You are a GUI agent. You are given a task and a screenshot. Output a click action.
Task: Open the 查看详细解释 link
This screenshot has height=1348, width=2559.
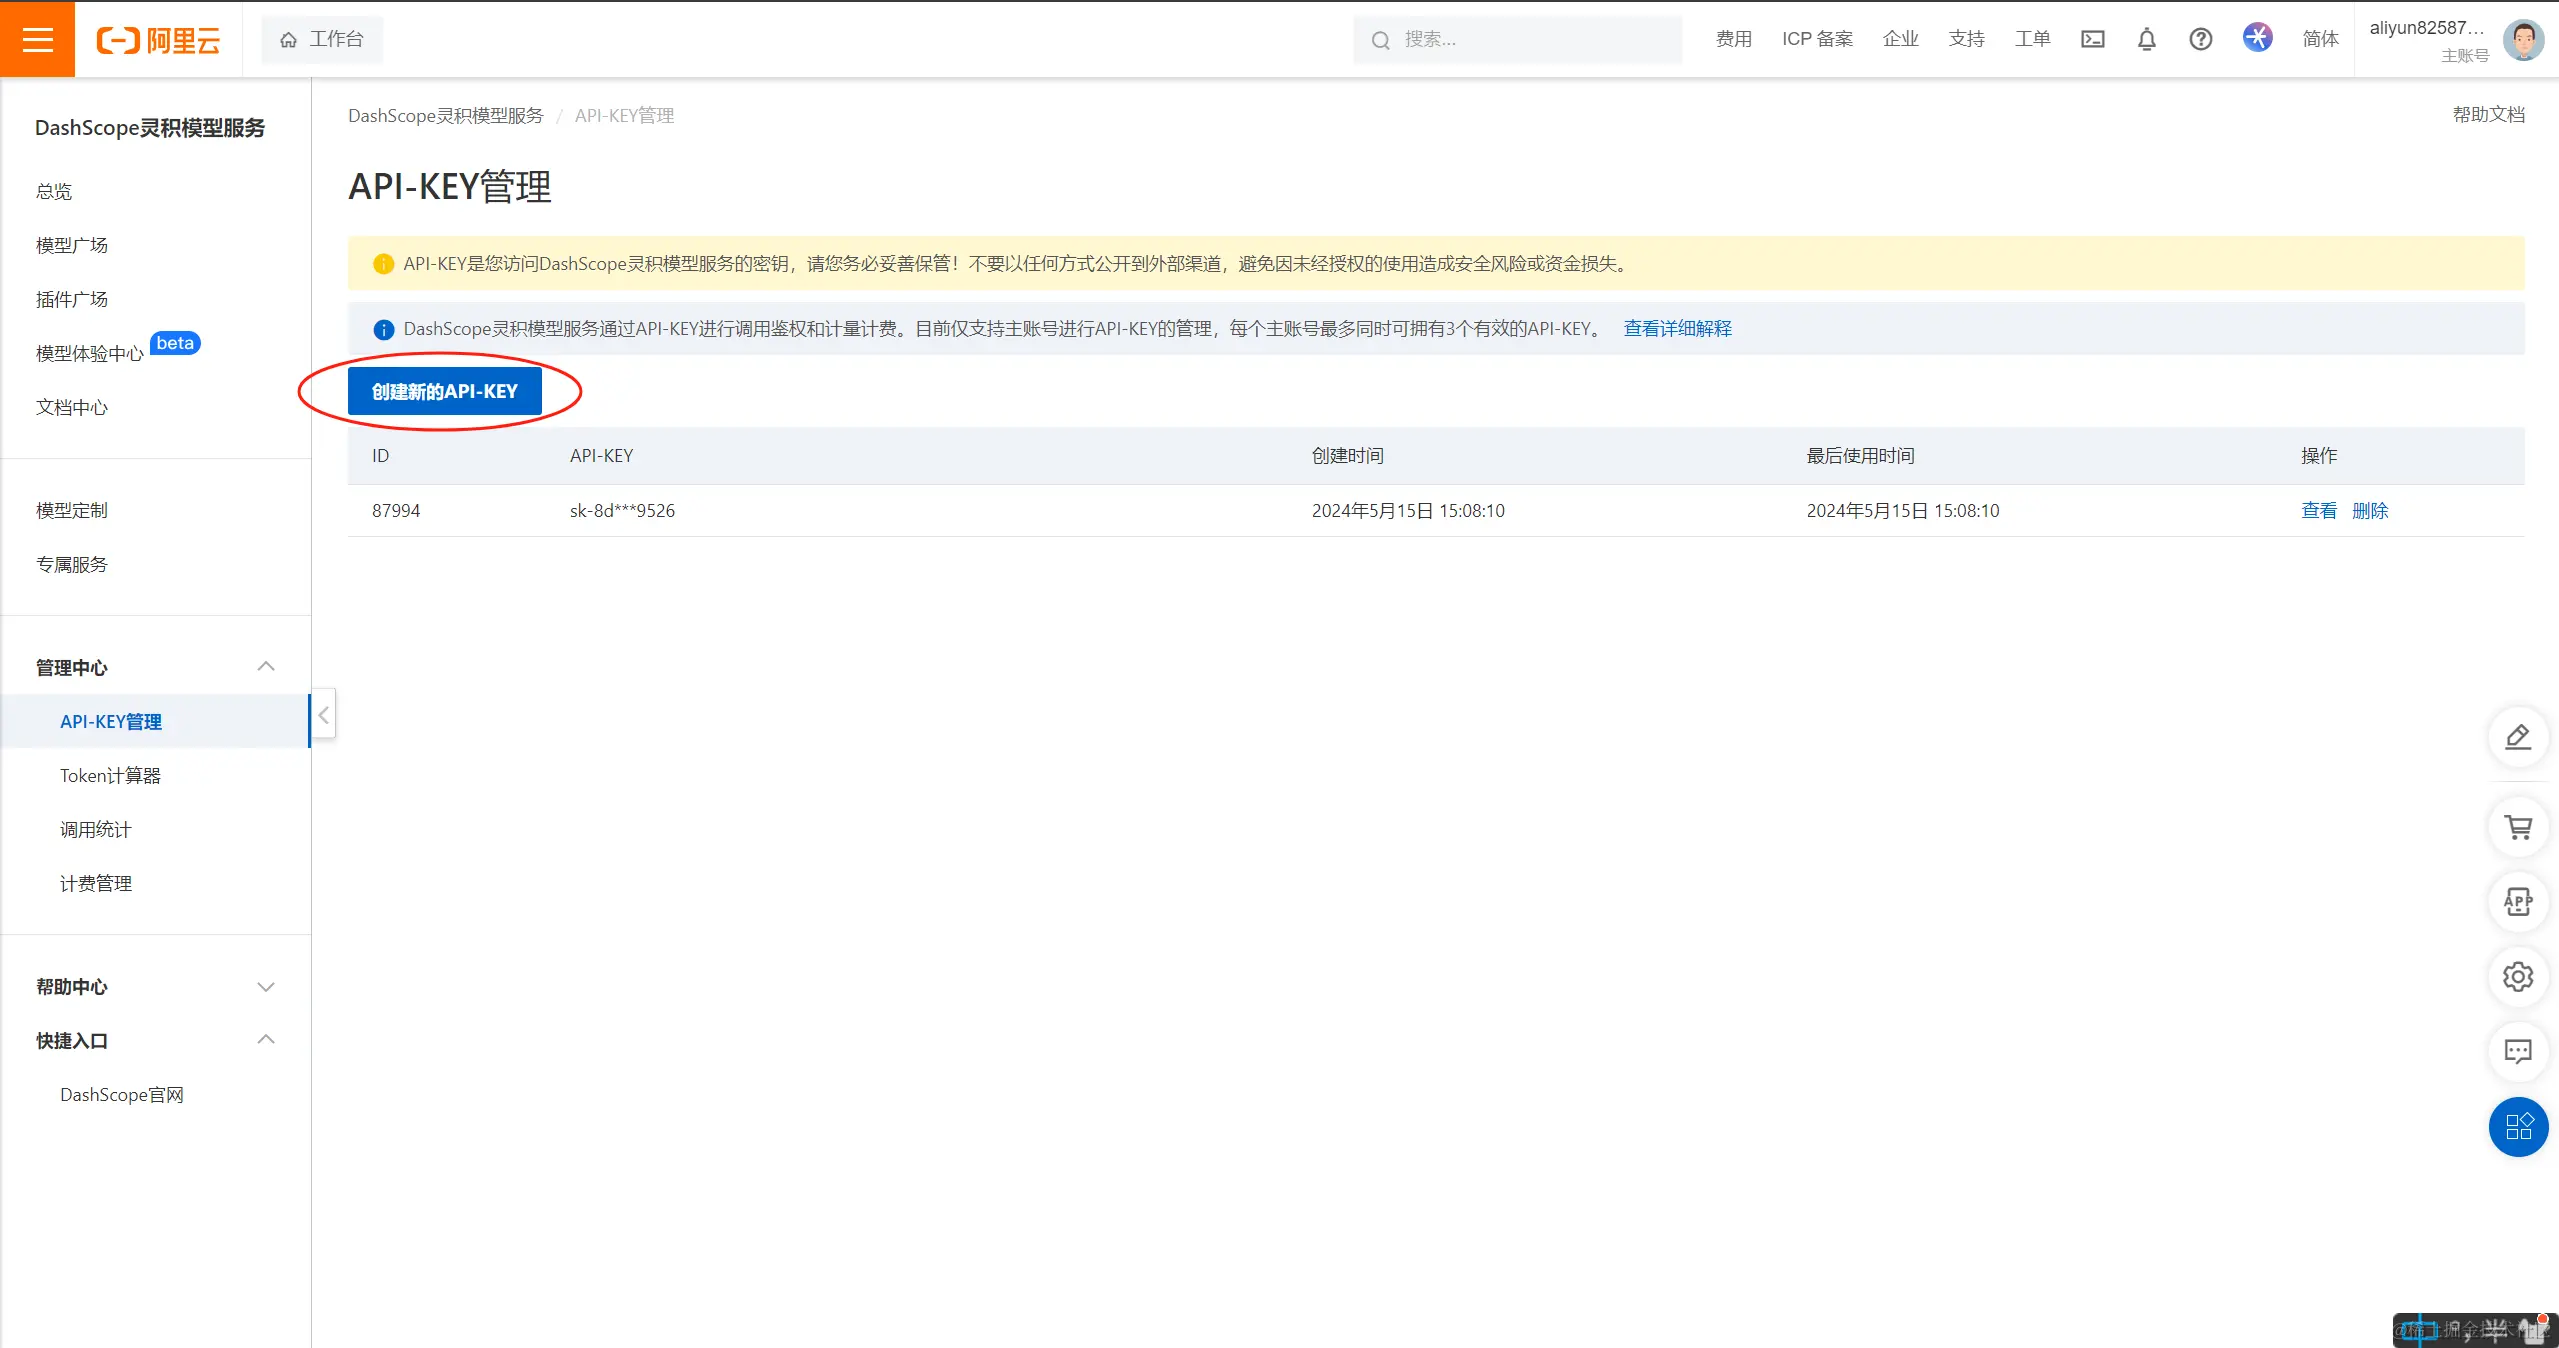(1677, 329)
